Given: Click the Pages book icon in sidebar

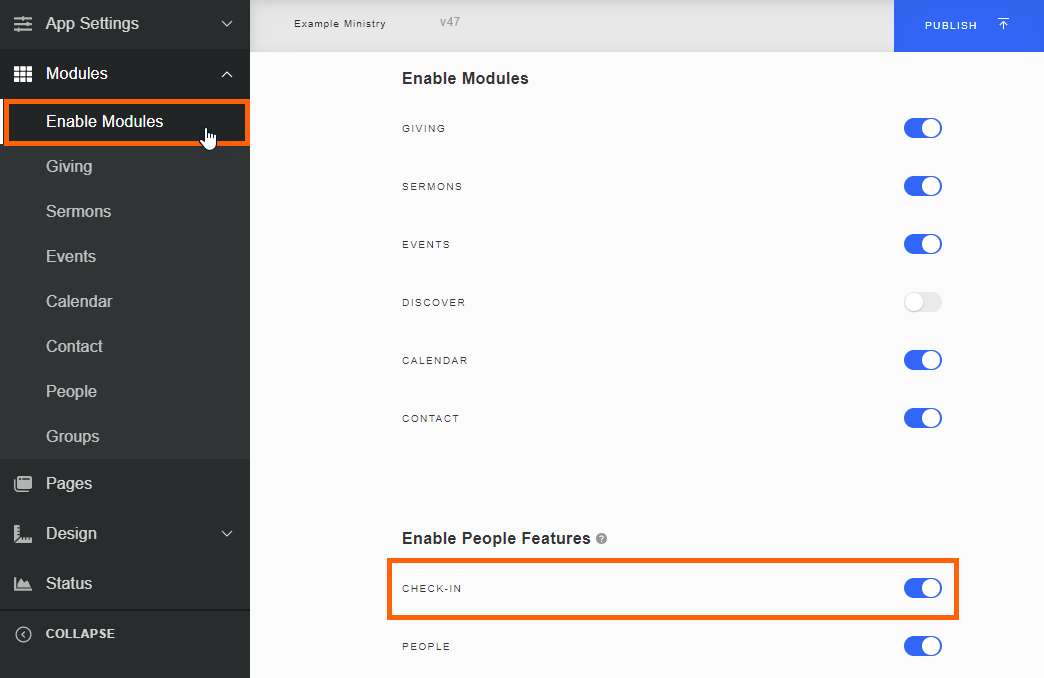Looking at the screenshot, I should (23, 483).
